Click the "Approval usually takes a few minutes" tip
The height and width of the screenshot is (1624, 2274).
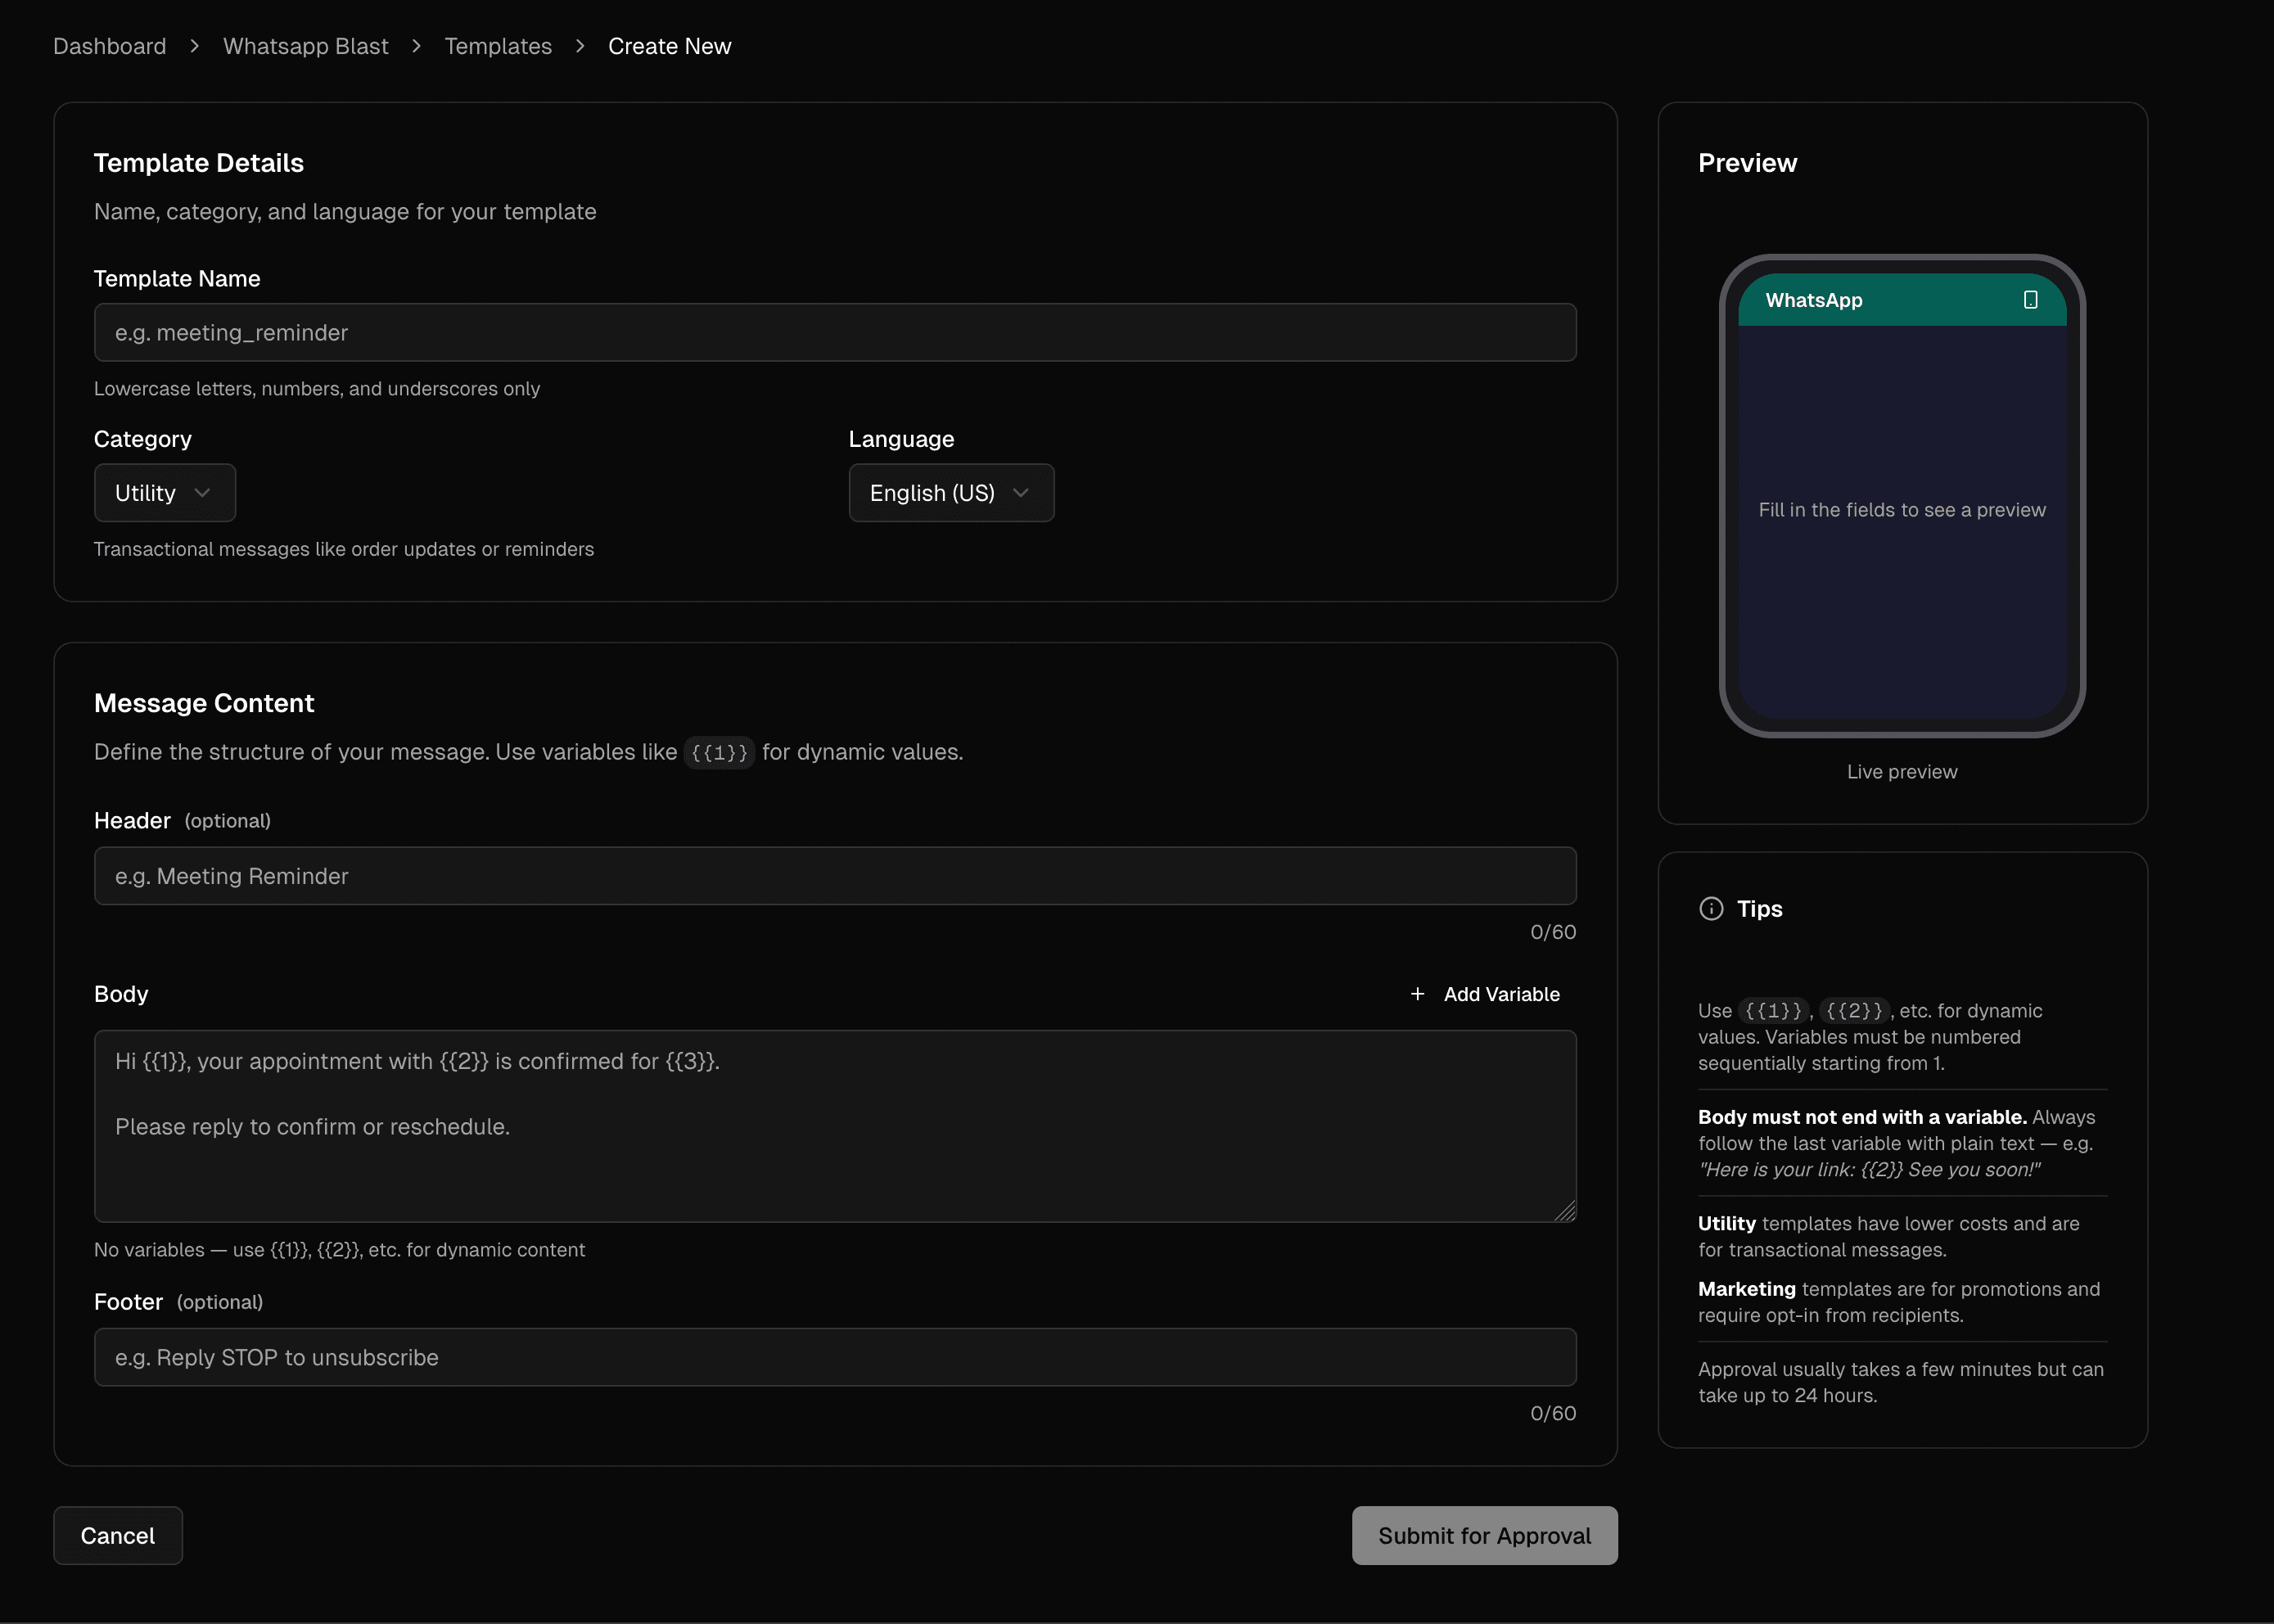(x=1901, y=1382)
